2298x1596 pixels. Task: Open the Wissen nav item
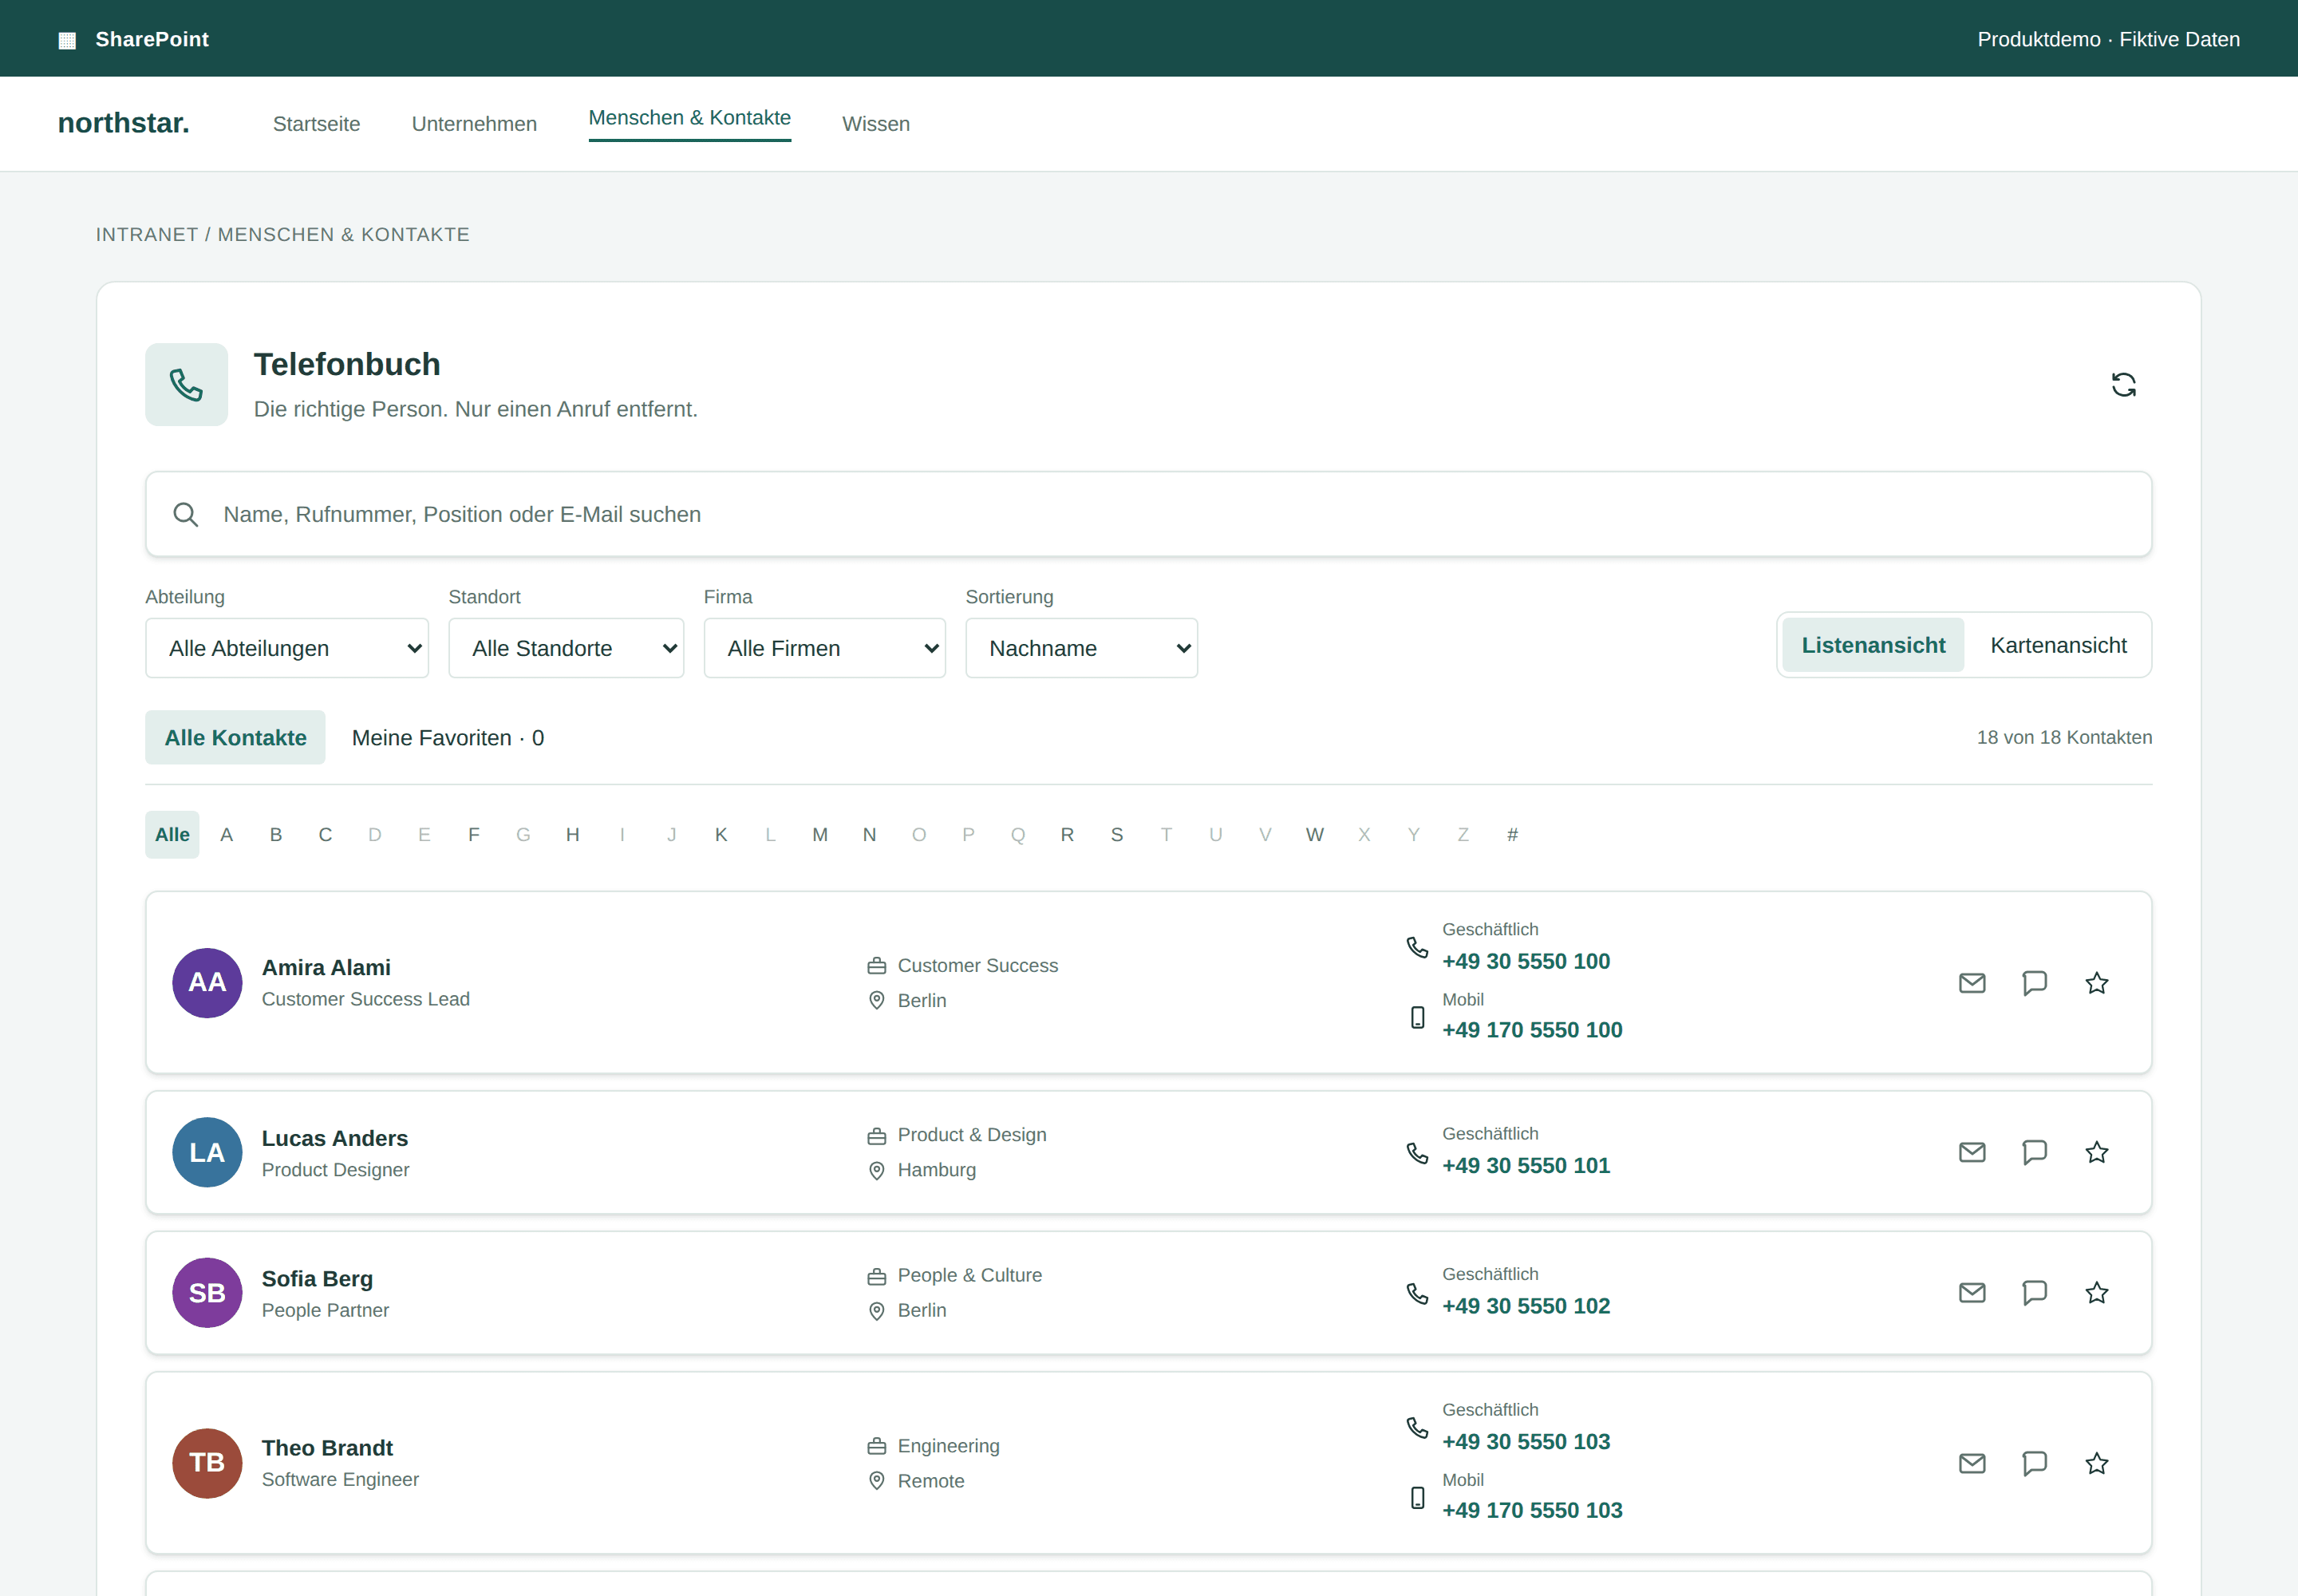pyautogui.click(x=876, y=124)
